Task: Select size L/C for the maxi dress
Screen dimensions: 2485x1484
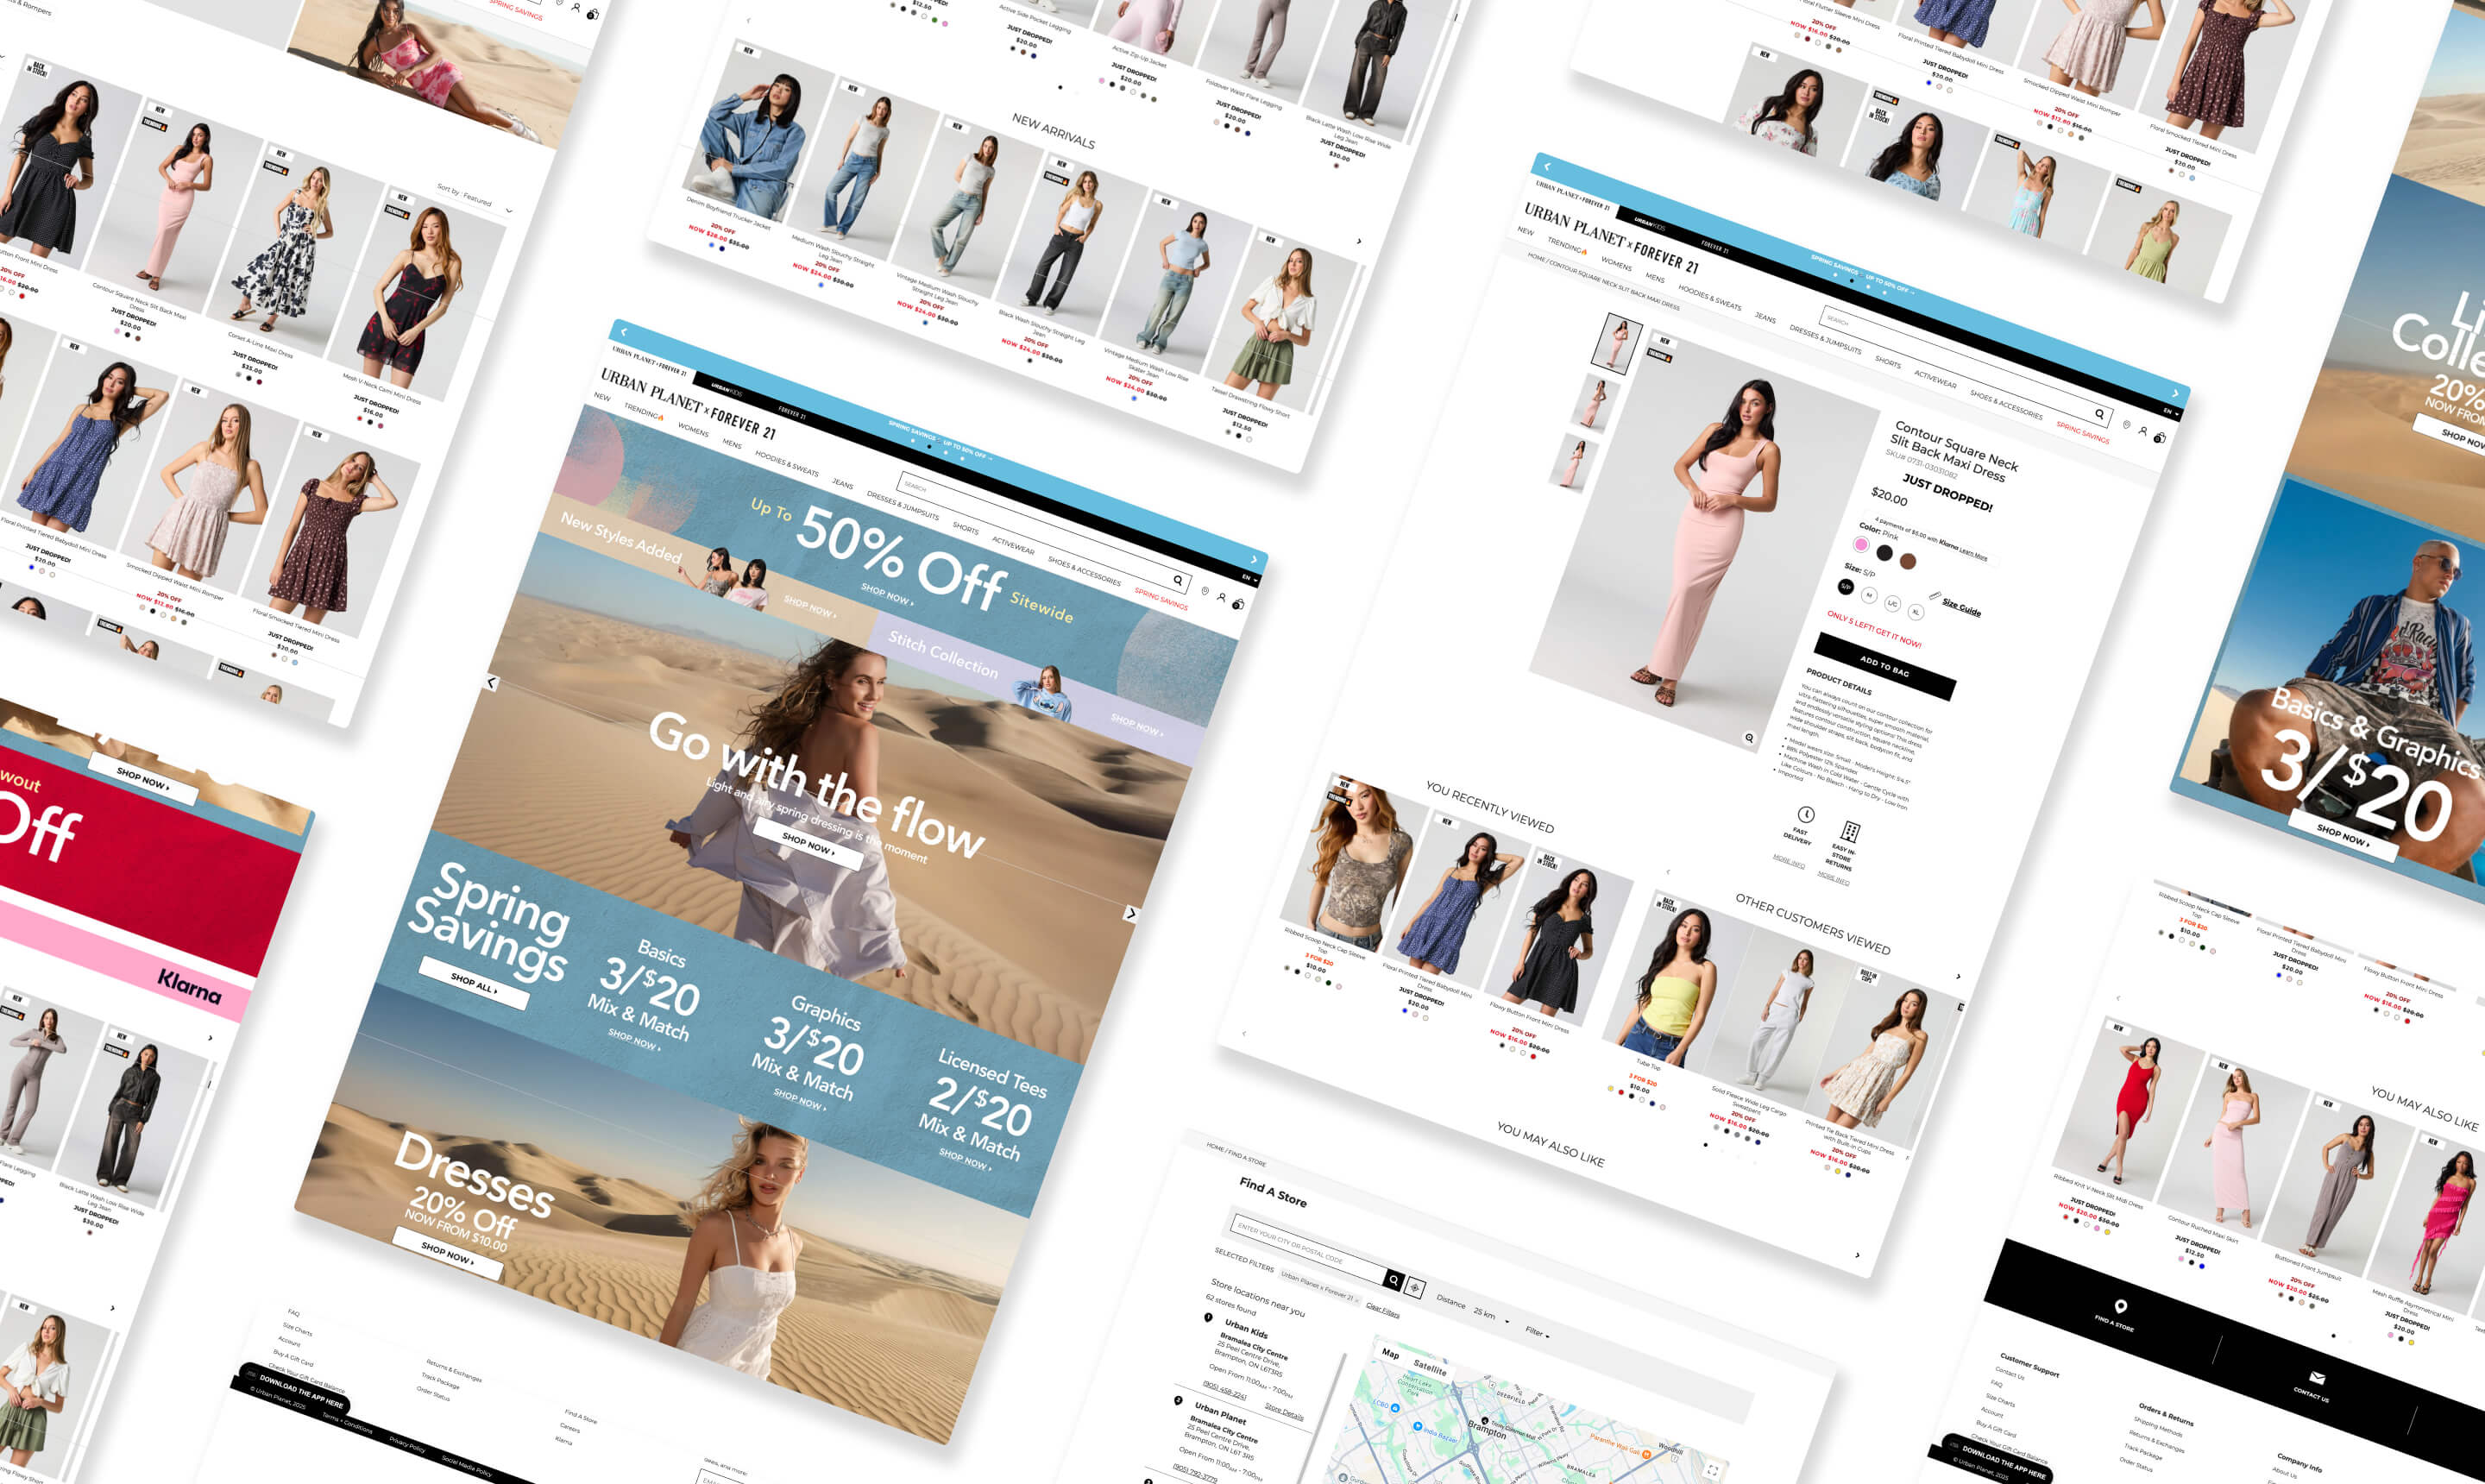Action: [x=1892, y=603]
